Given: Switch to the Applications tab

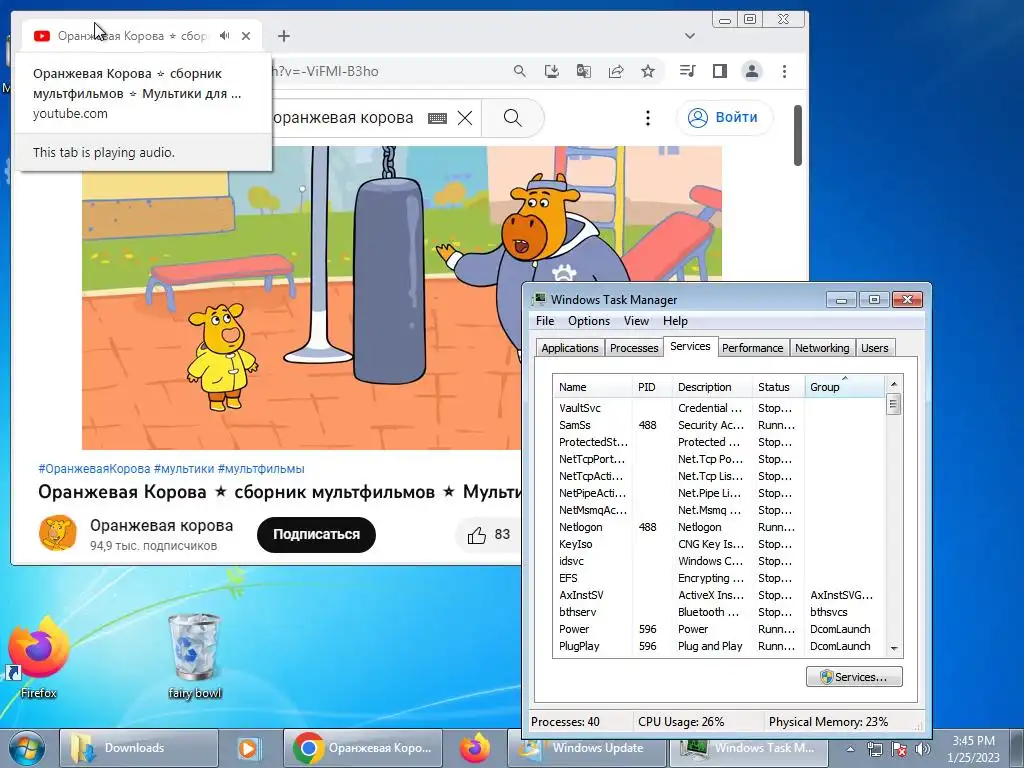Looking at the screenshot, I should click(x=569, y=348).
